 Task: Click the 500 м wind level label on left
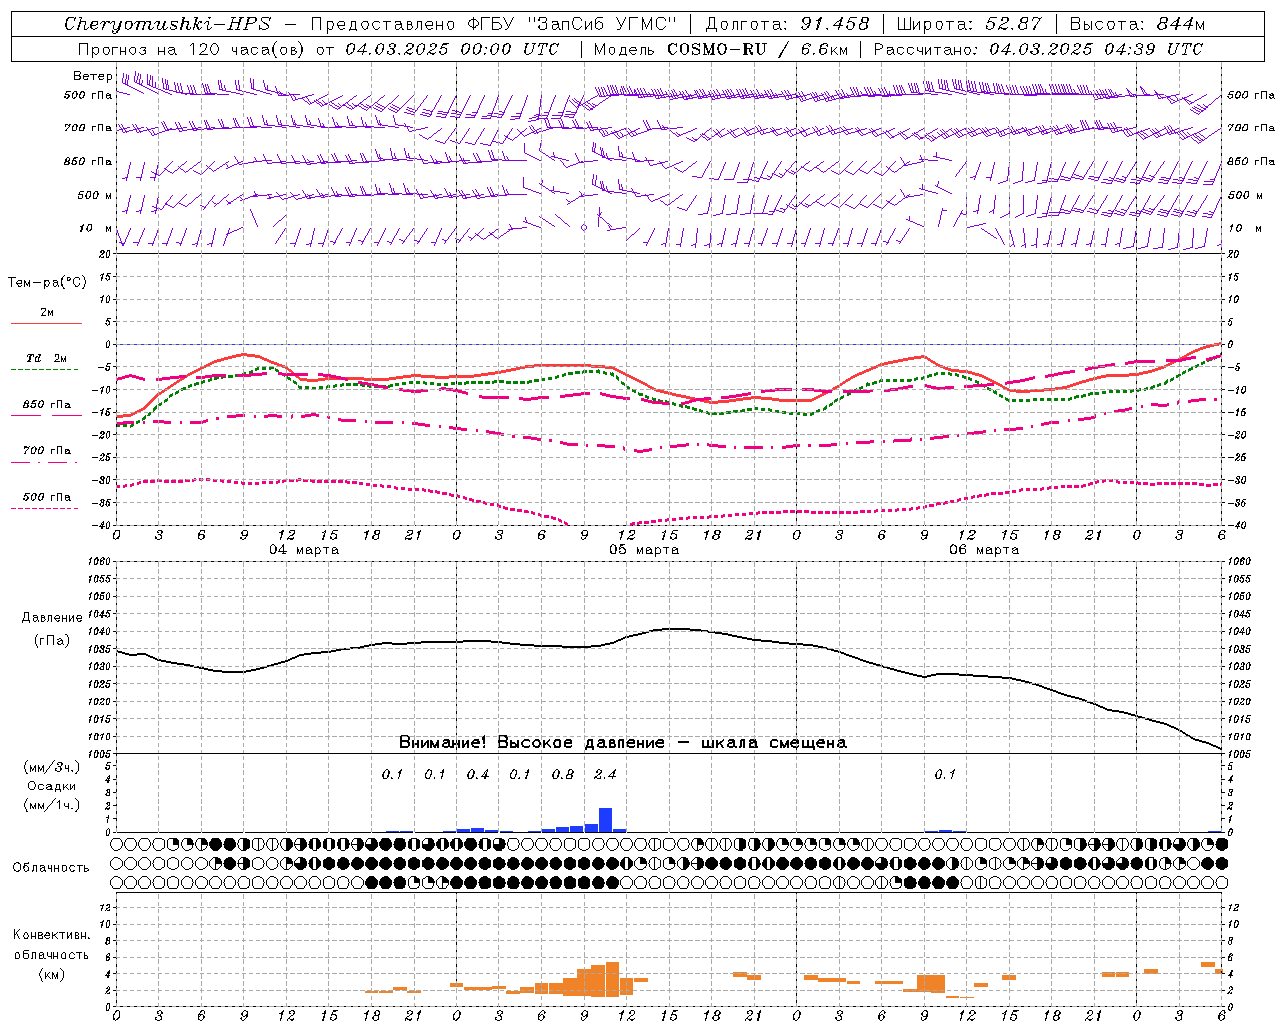tap(95, 195)
